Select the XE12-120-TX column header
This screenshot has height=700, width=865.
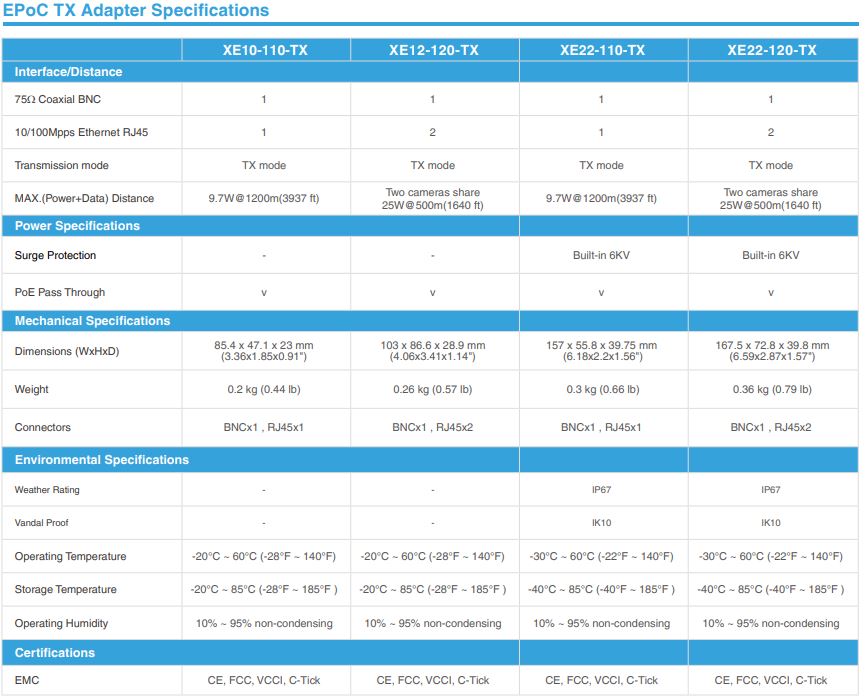pos(434,50)
